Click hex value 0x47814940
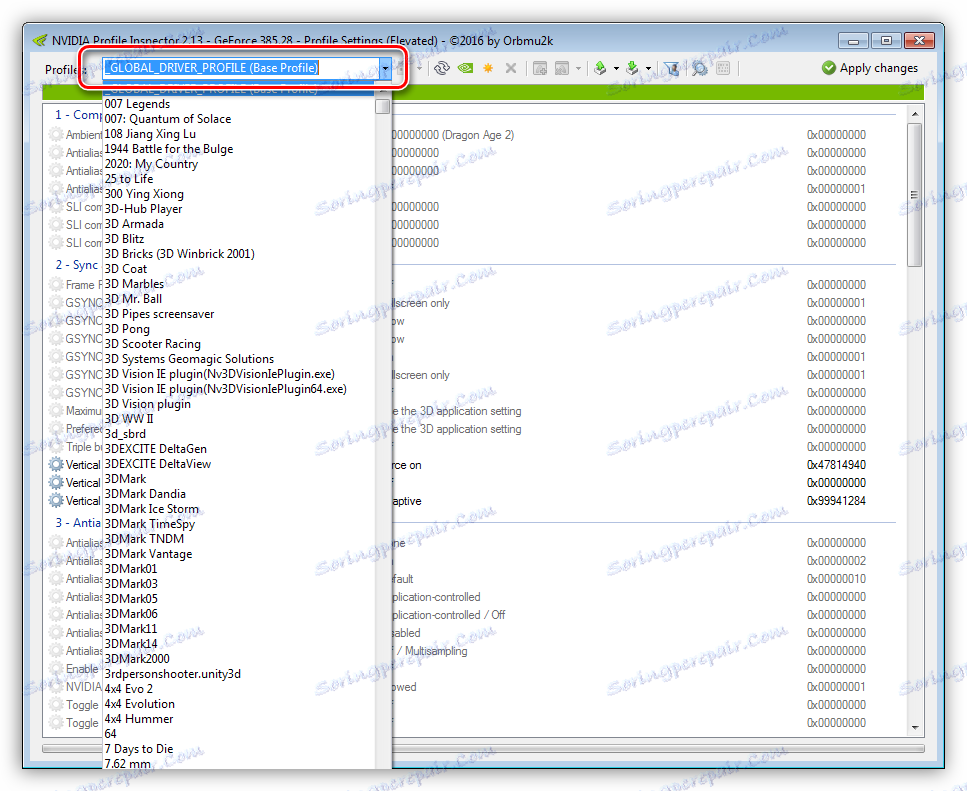 (836, 464)
